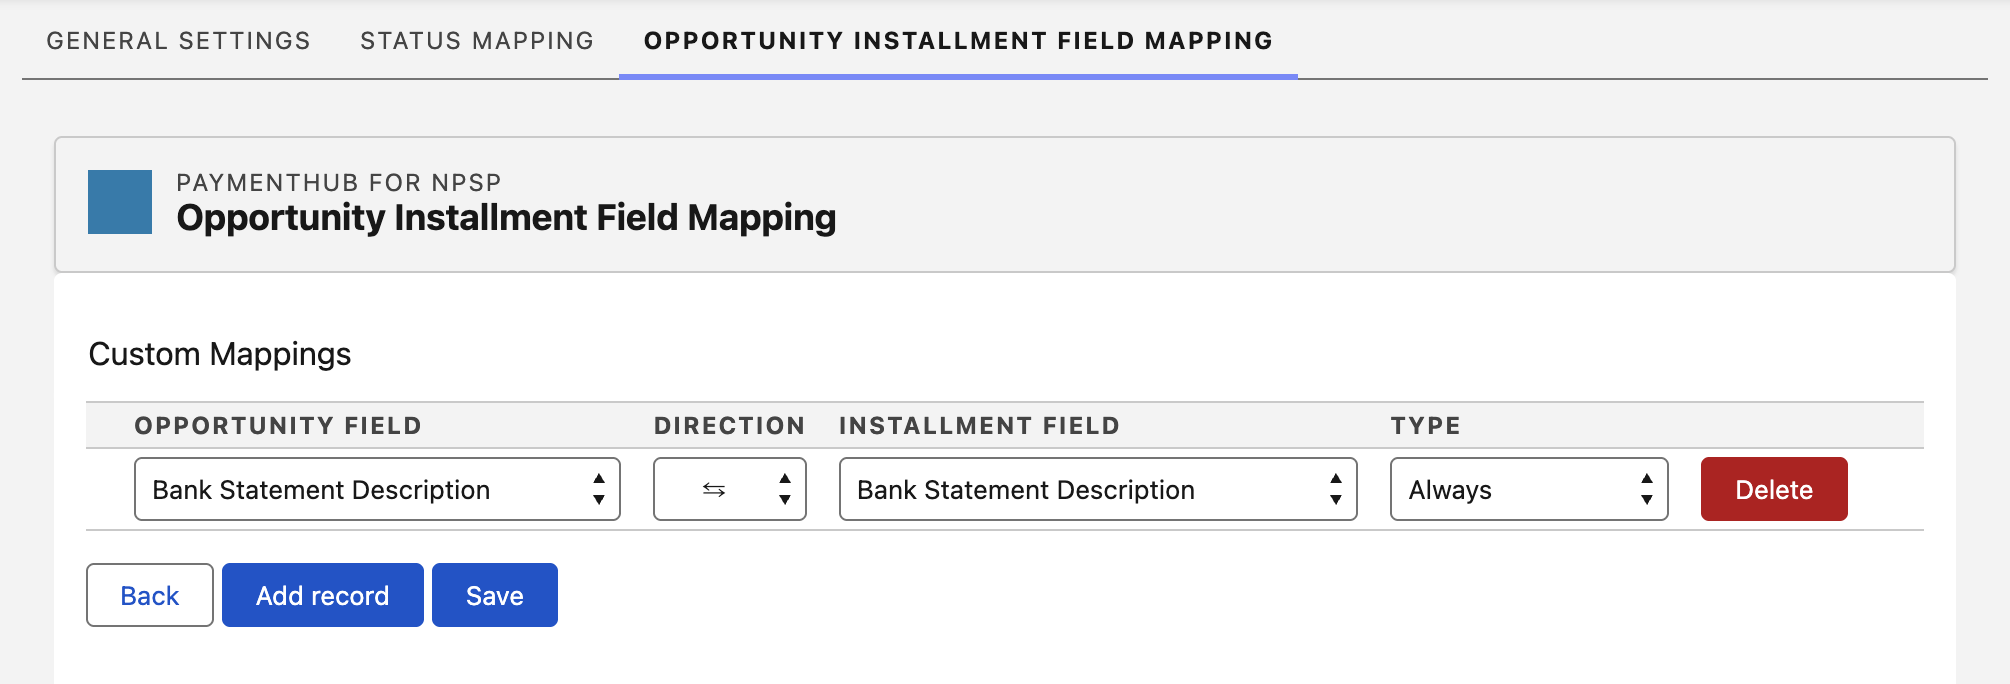Click the Save button
2010x684 pixels.
pos(494,595)
